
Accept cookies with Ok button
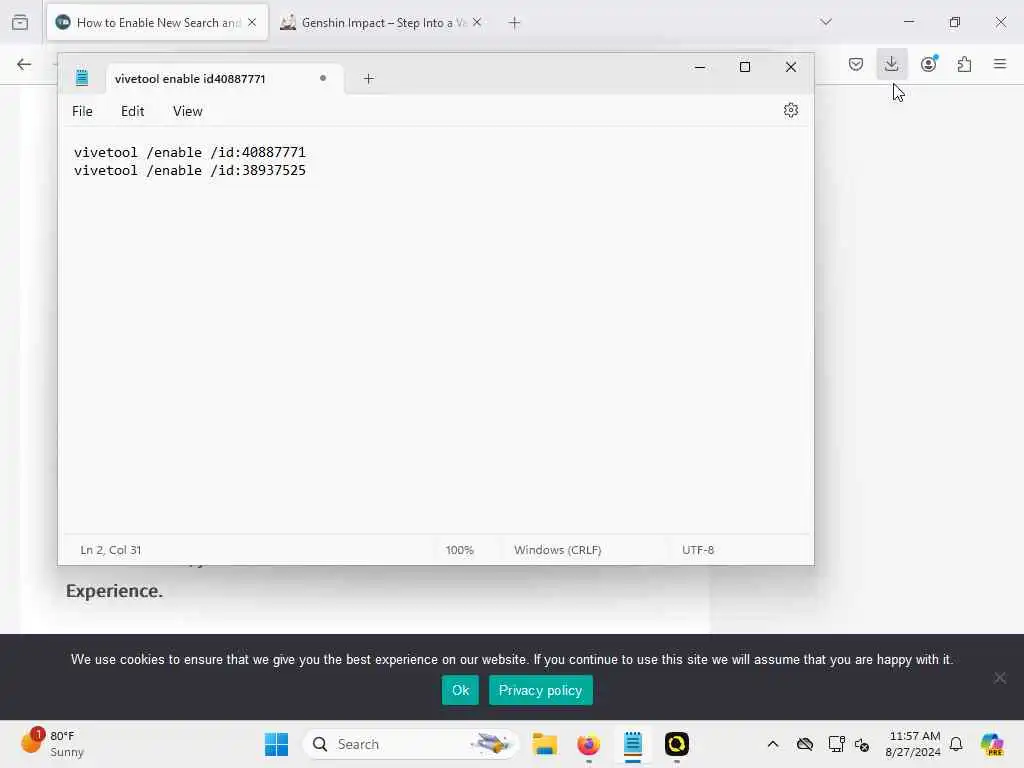click(x=460, y=690)
